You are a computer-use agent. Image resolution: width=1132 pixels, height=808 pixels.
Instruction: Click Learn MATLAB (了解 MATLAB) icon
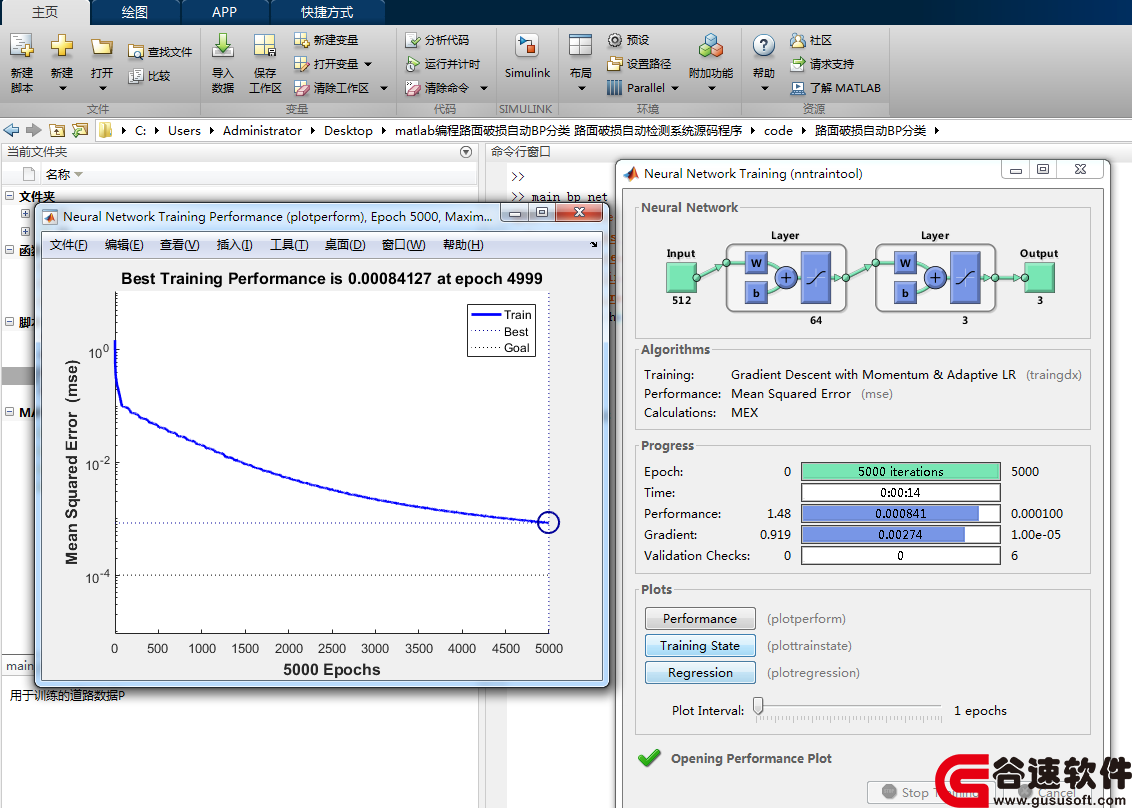798,87
